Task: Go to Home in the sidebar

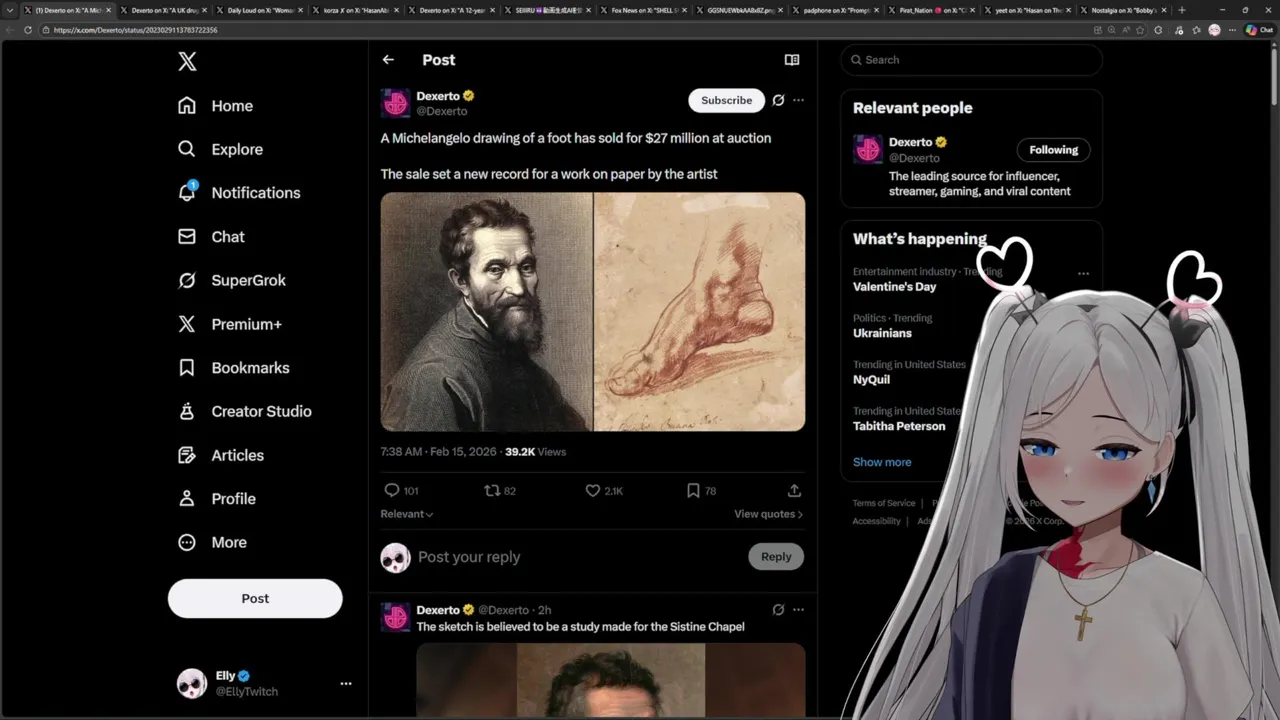Action: (x=215, y=106)
